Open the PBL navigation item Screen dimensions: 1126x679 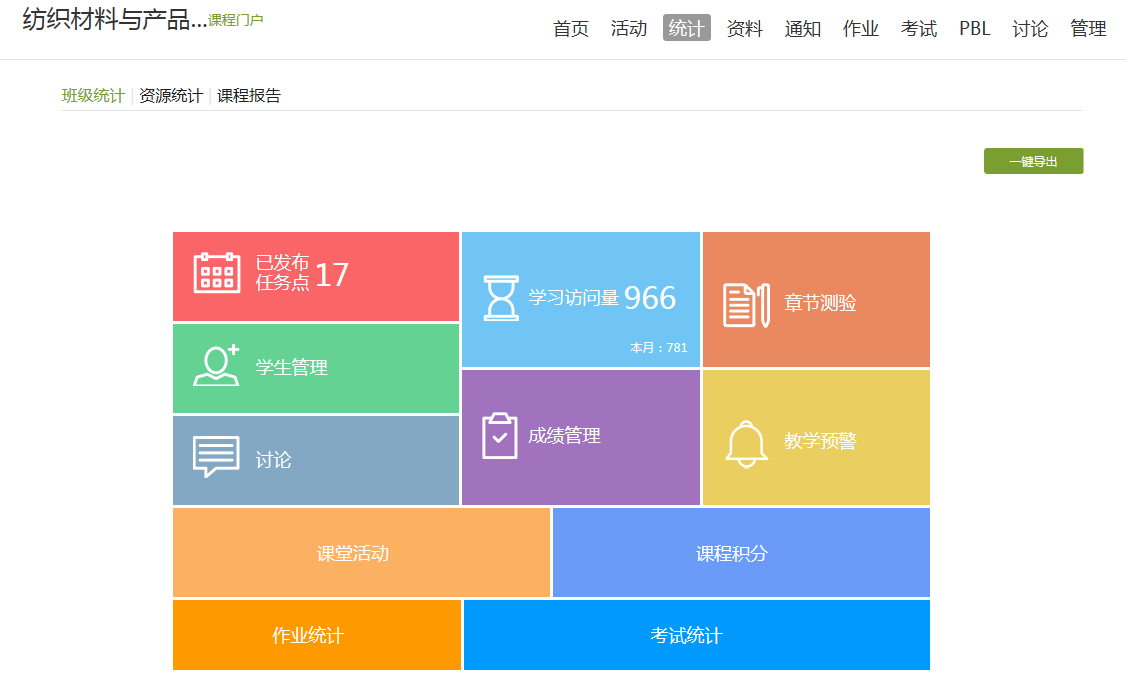974,29
